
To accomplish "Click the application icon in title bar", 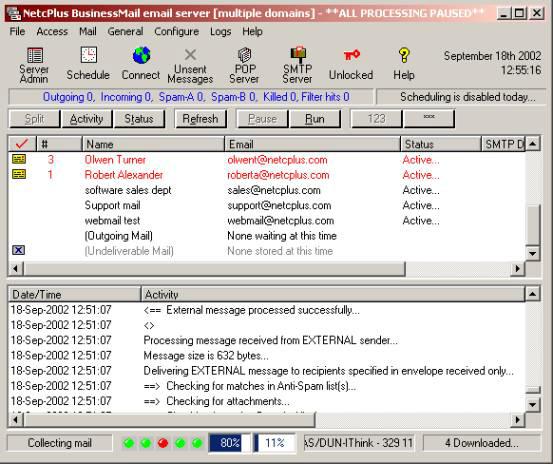I will 14,13.
